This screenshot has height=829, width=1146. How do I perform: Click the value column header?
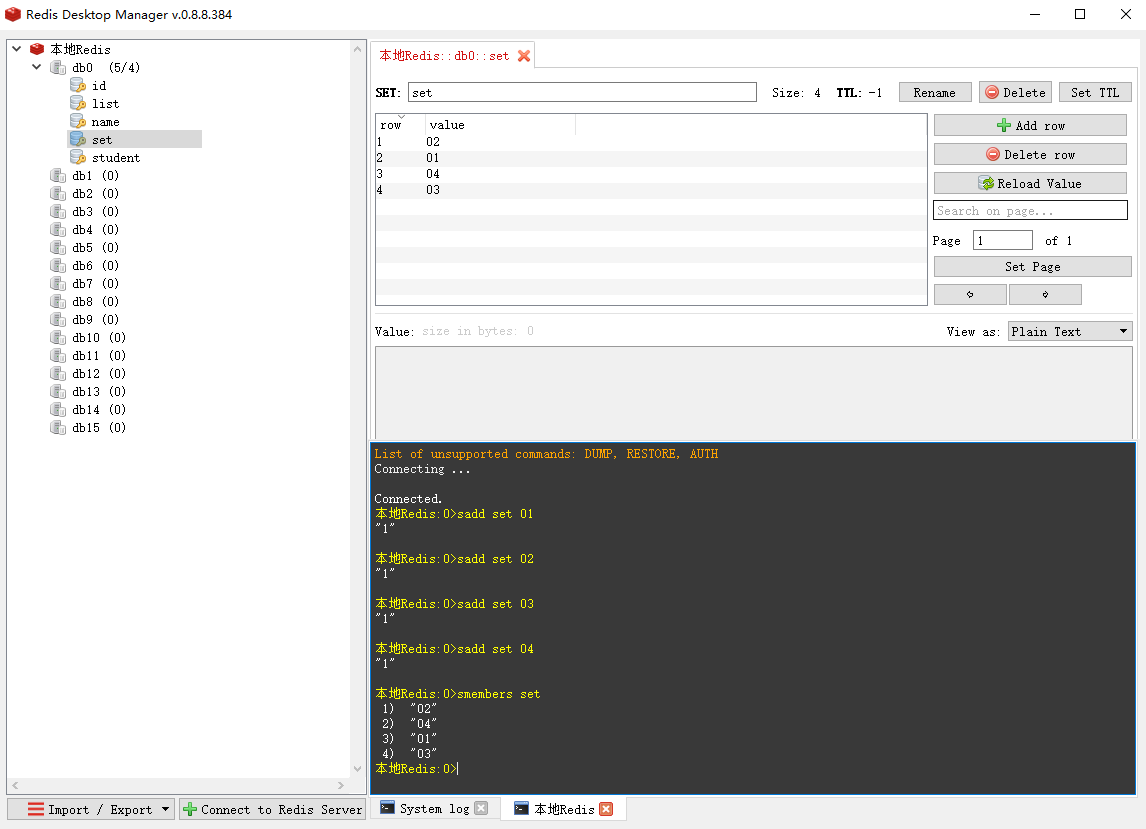(x=501, y=125)
